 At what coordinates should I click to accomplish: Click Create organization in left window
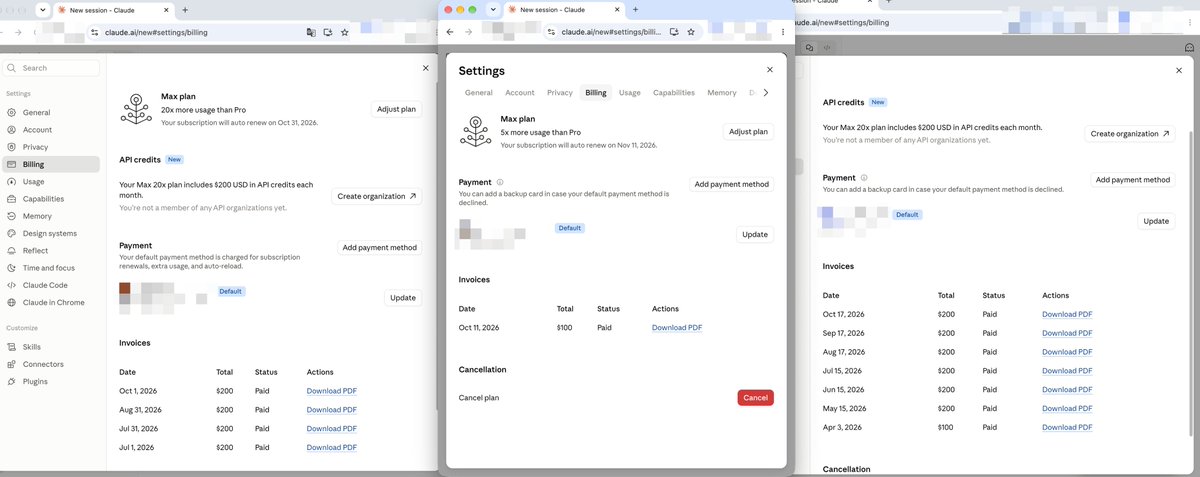(x=377, y=196)
